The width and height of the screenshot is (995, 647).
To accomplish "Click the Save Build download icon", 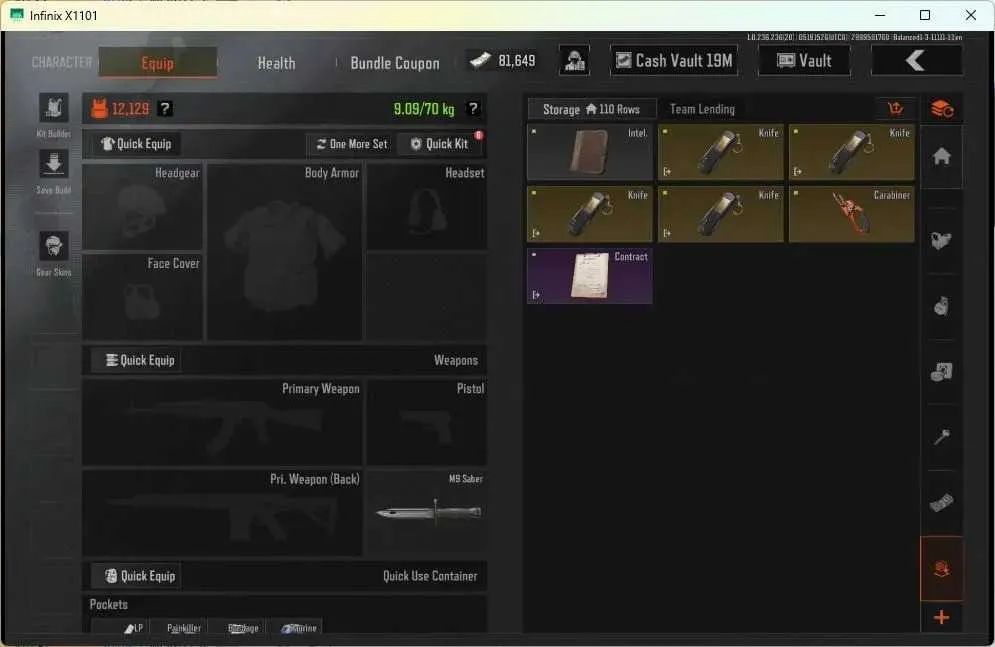I will tap(54, 164).
